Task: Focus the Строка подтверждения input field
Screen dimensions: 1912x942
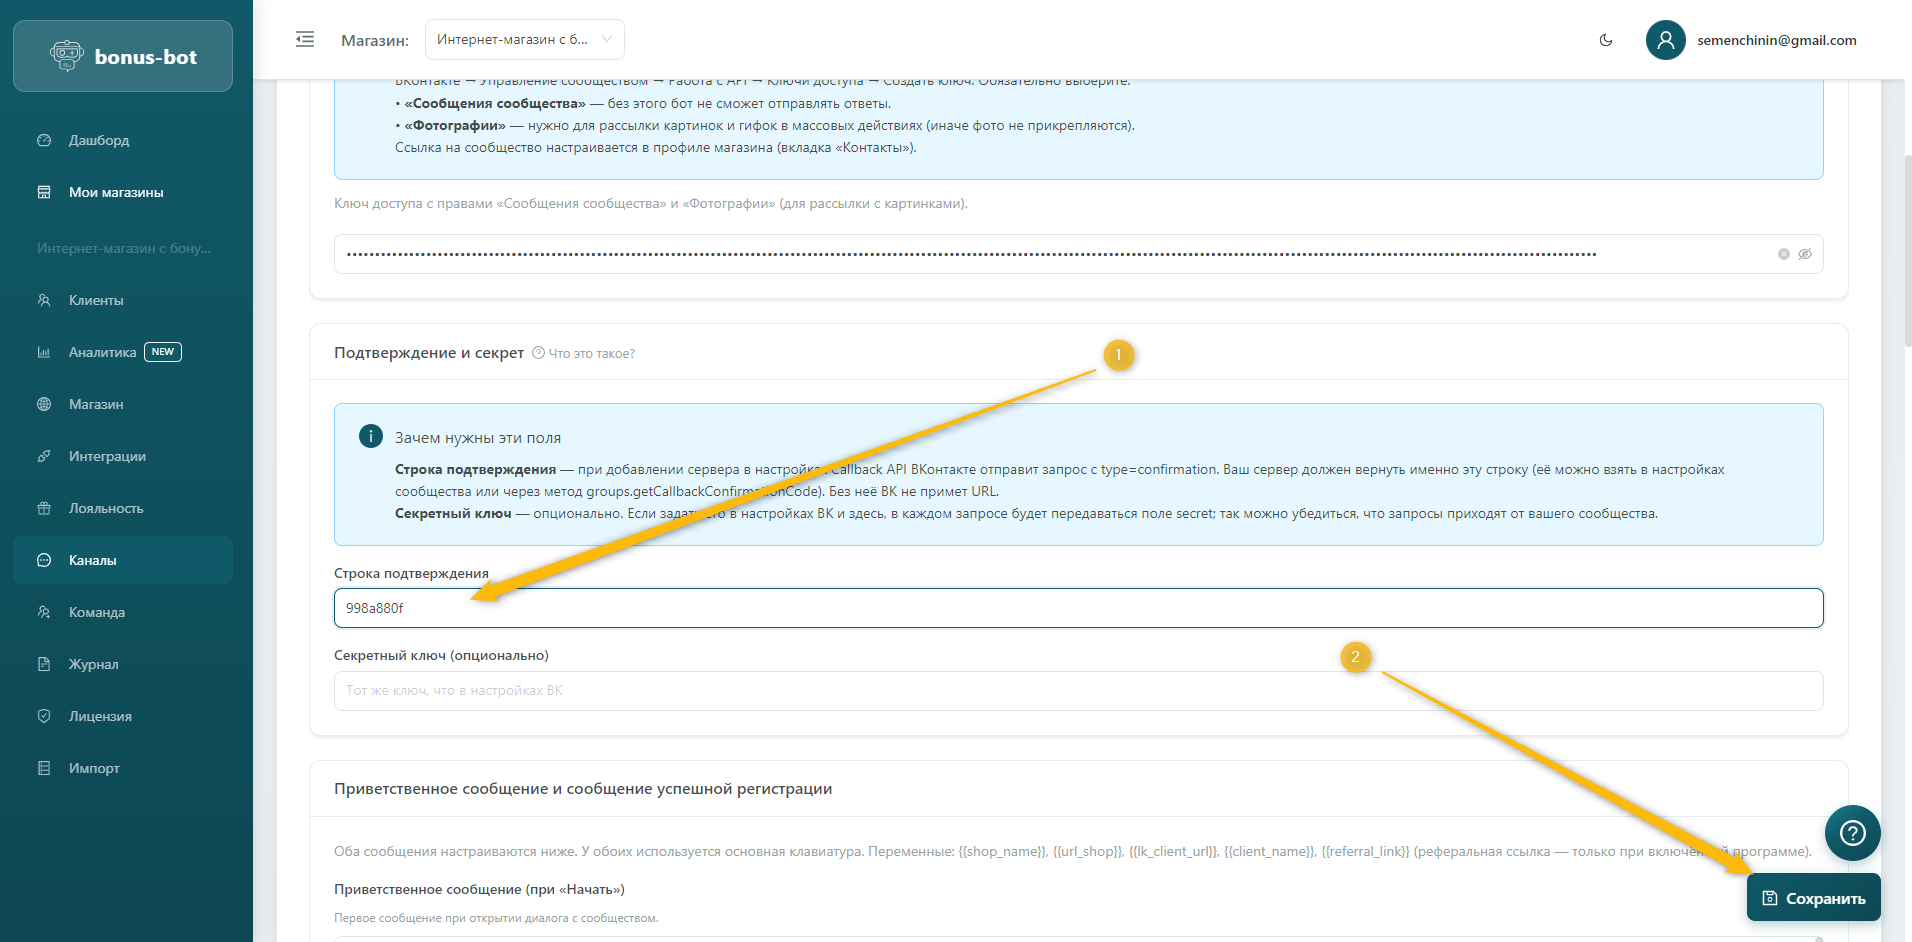Action: (1078, 608)
